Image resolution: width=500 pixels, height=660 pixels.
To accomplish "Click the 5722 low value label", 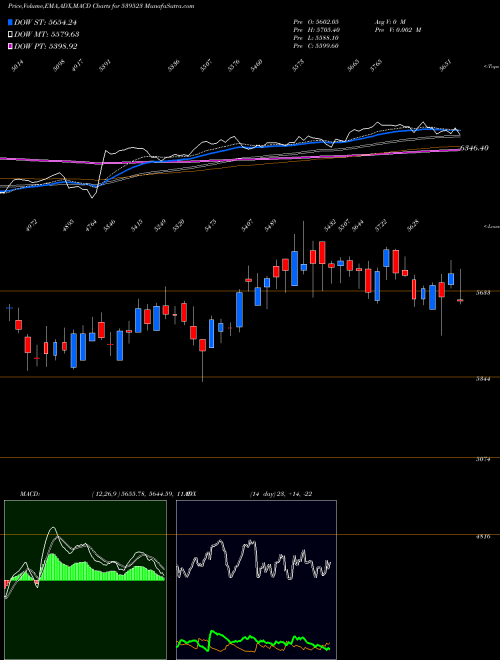I will pos(381,226).
